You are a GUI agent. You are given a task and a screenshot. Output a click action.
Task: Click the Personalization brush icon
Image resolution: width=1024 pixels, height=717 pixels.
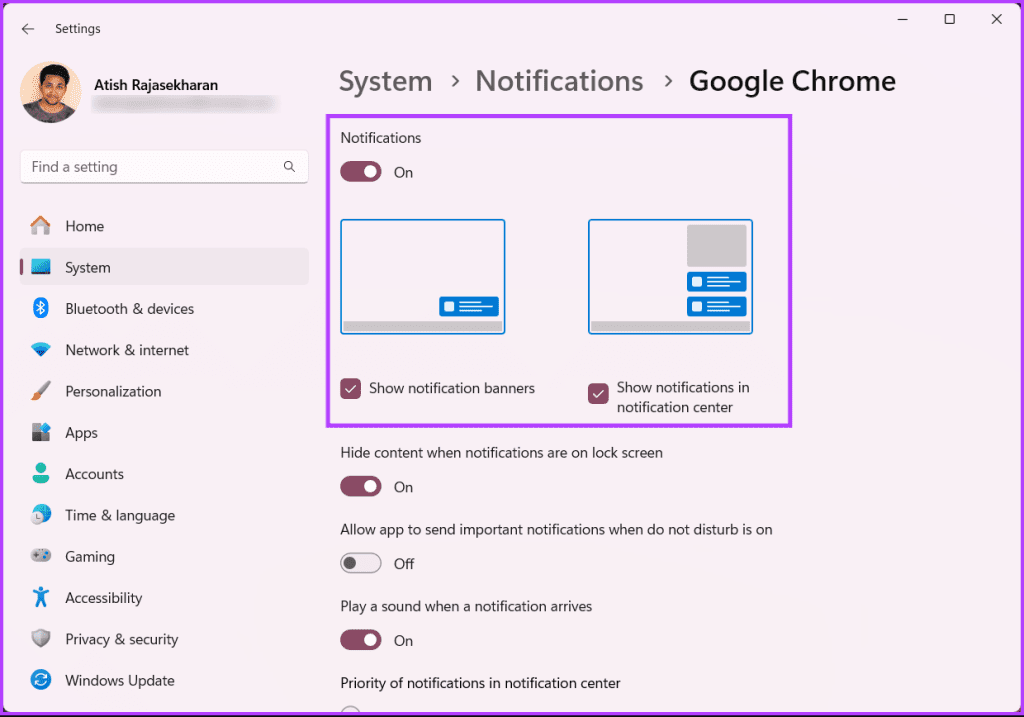40,391
